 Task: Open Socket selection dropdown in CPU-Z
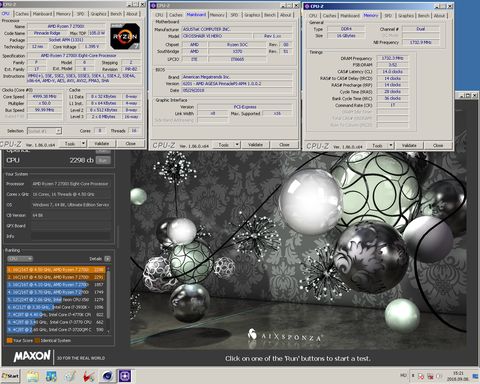44,131
